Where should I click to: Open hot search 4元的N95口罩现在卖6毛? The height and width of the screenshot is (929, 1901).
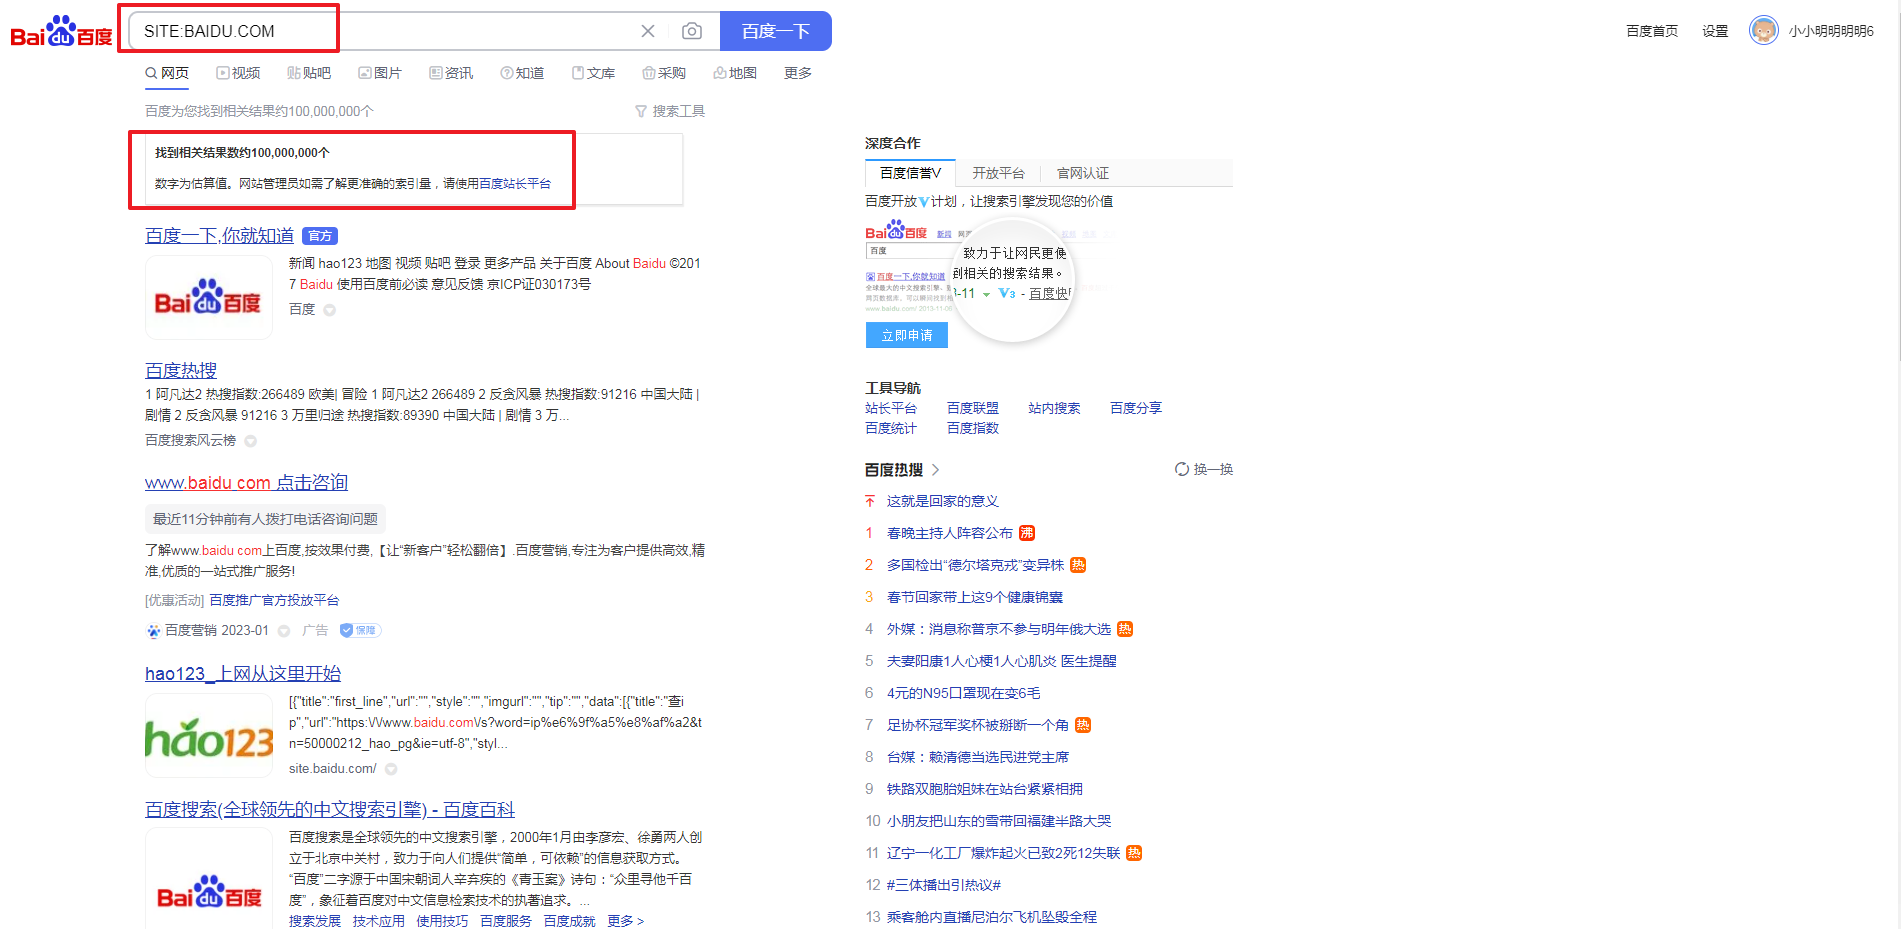pyautogui.click(x=964, y=693)
